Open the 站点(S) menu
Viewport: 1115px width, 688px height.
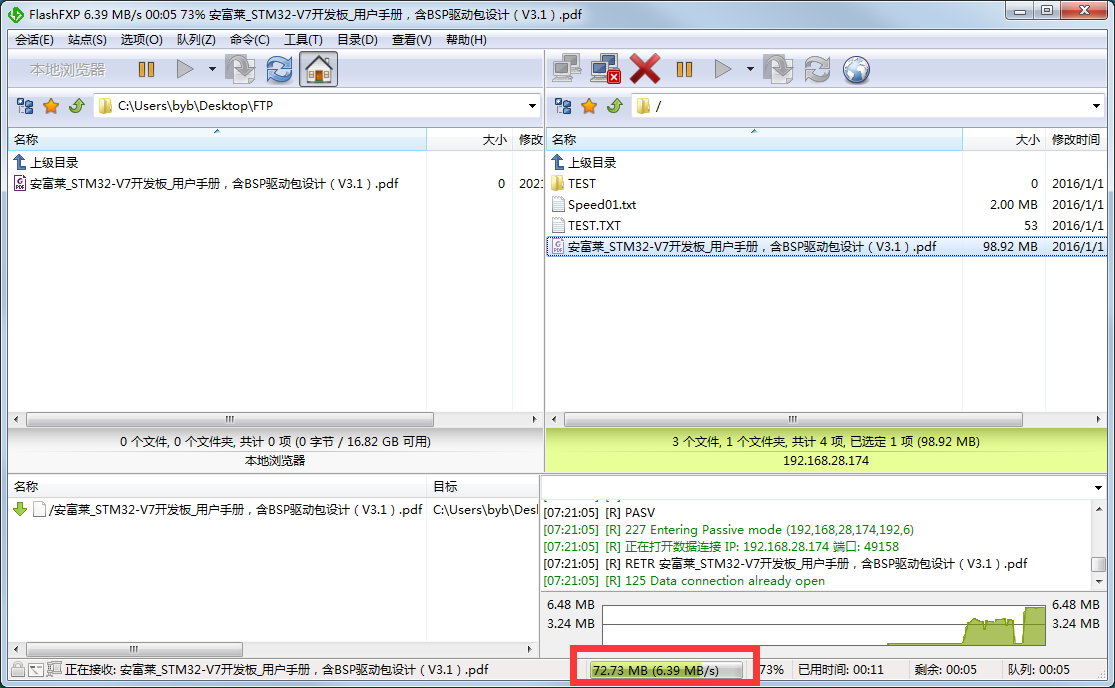click(x=87, y=40)
